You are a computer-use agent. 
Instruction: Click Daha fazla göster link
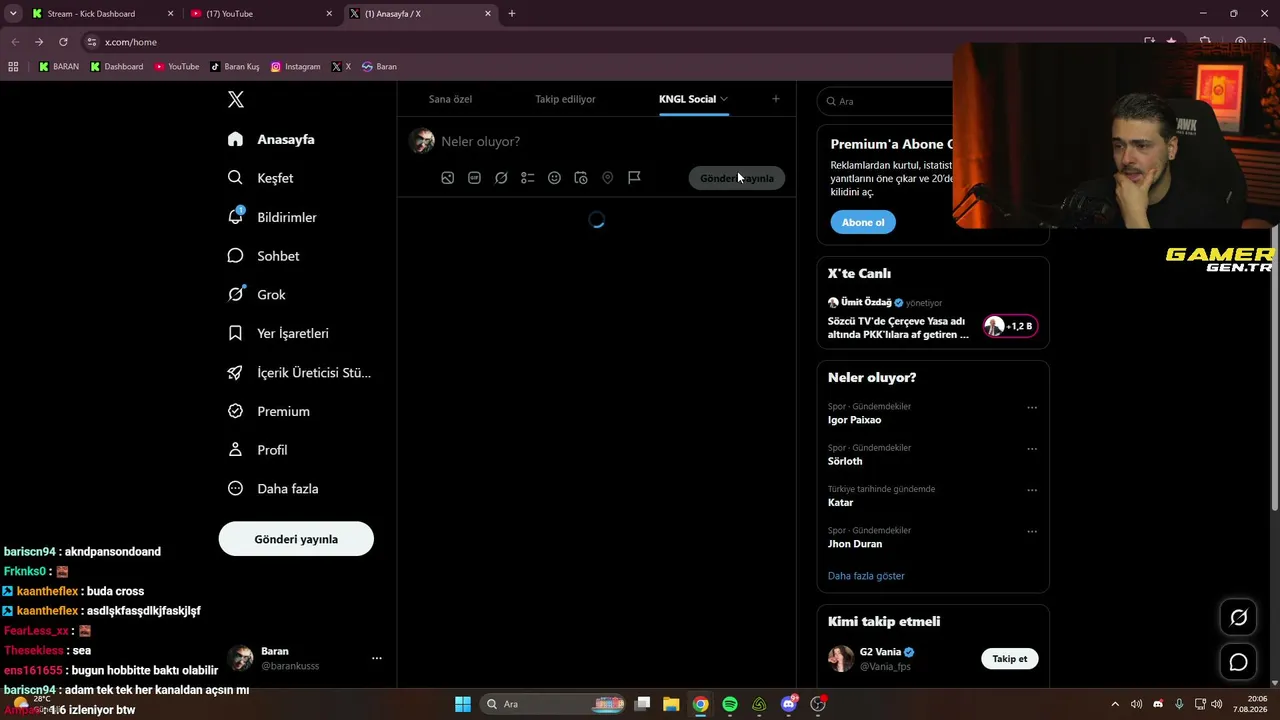(x=866, y=576)
